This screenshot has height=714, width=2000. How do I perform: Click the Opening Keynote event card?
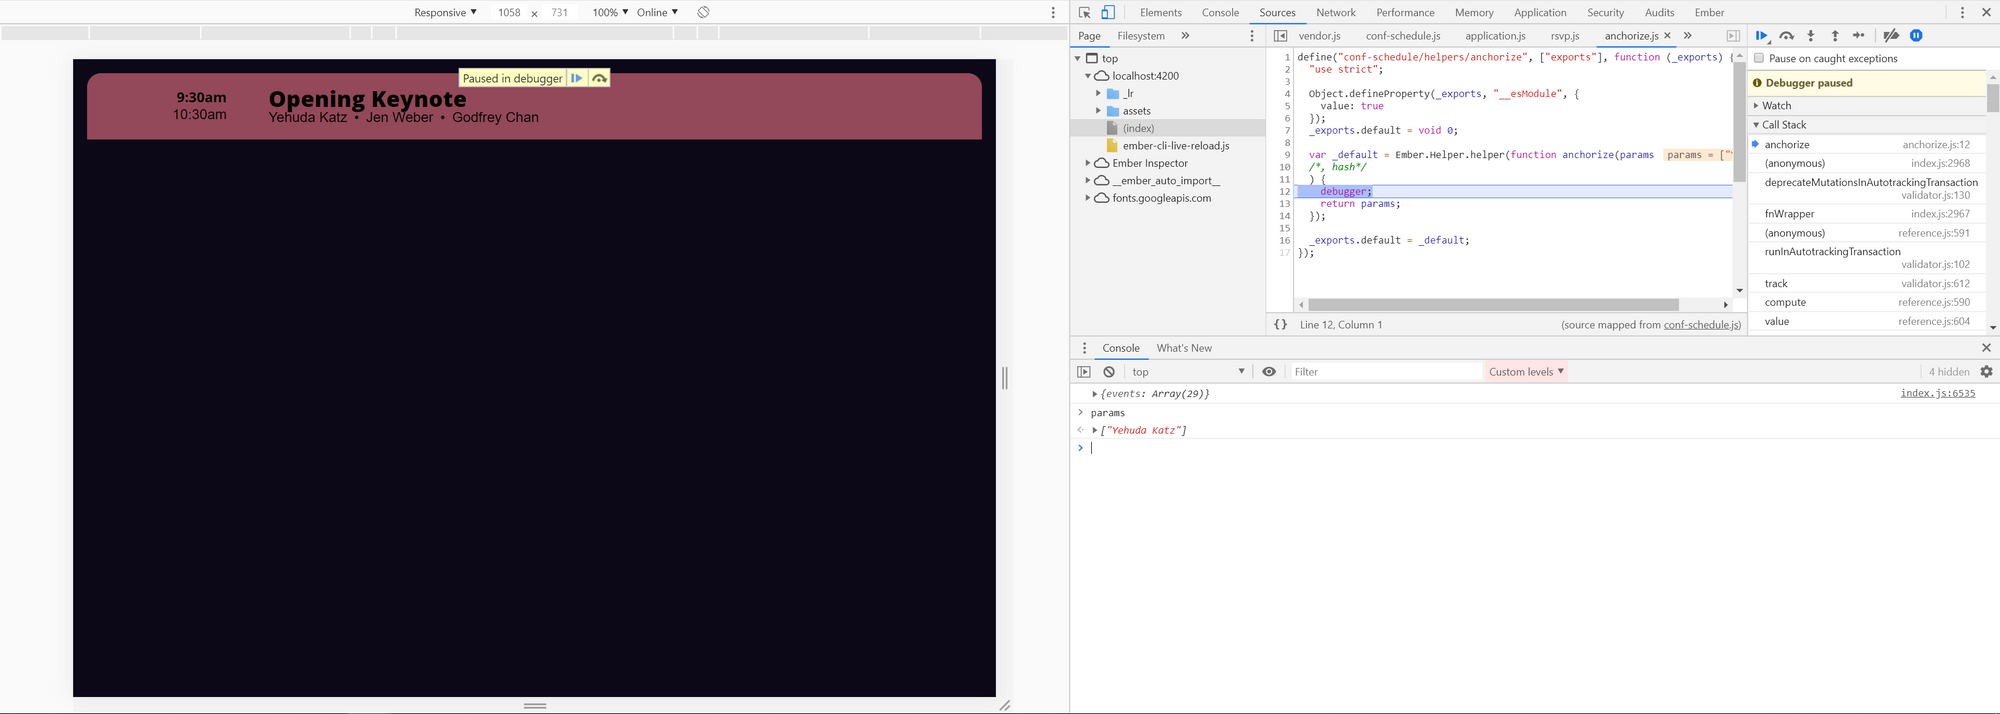click(534, 106)
